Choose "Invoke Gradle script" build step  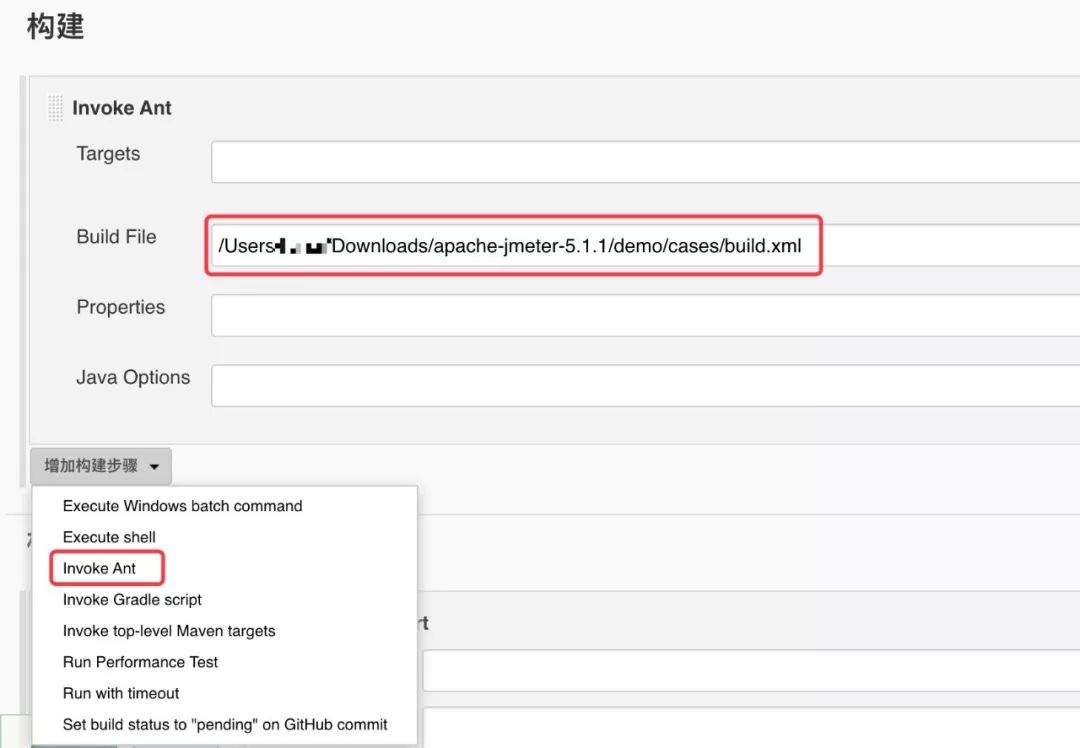click(132, 599)
